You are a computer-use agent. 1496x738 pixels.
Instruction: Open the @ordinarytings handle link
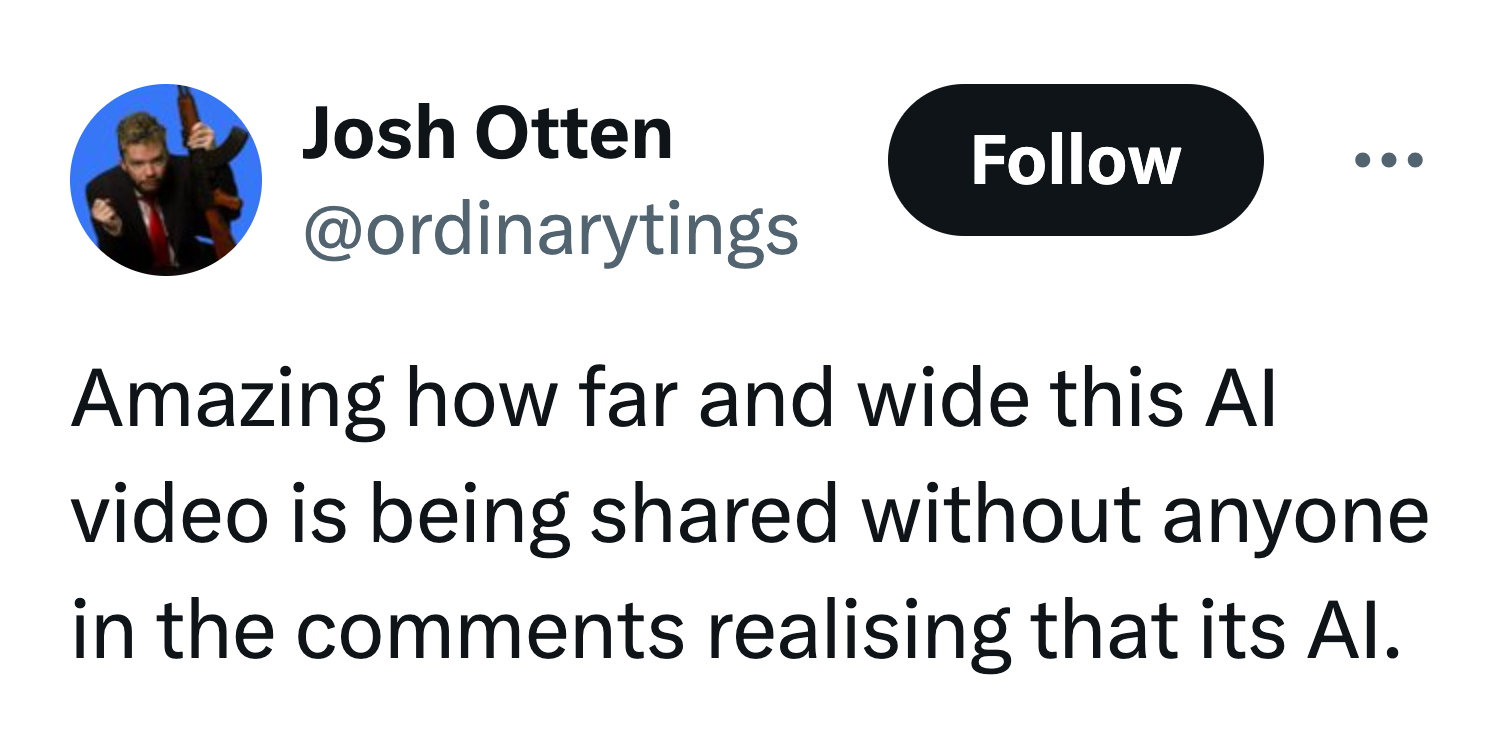tap(550, 231)
